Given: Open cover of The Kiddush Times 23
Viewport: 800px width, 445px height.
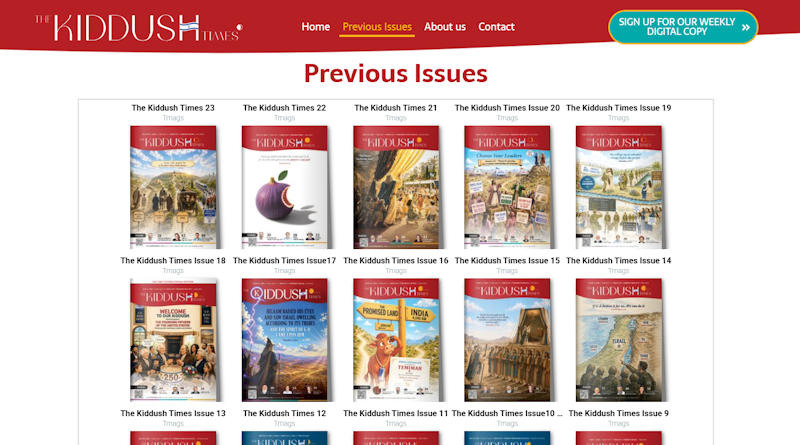Looking at the screenshot, I should [173, 187].
